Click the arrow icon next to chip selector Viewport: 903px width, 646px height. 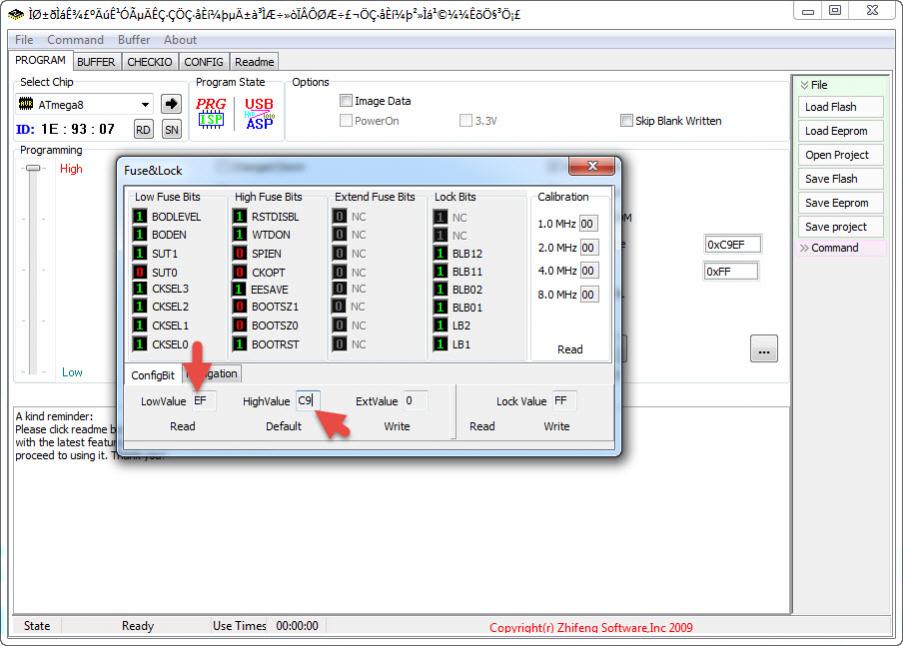pyautogui.click(x=171, y=104)
